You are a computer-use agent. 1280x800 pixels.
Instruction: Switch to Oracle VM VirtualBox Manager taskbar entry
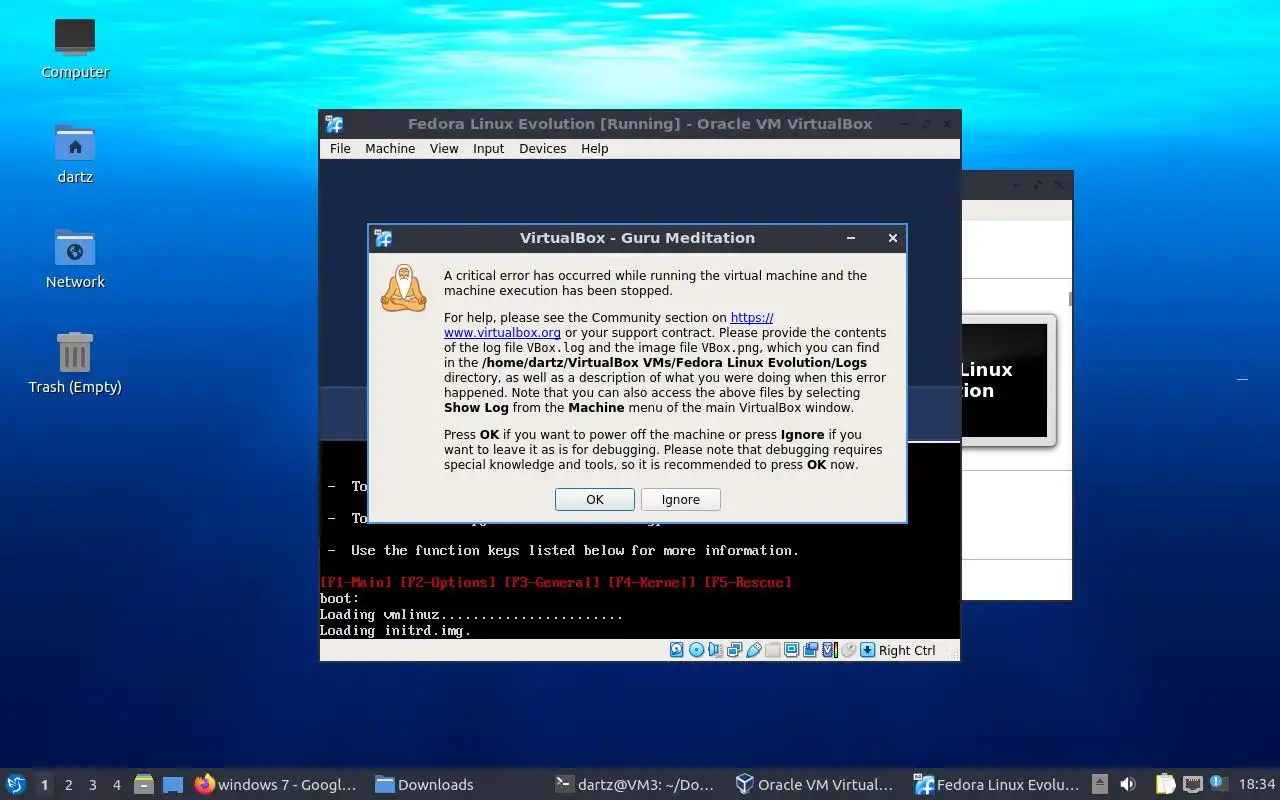(814, 785)
